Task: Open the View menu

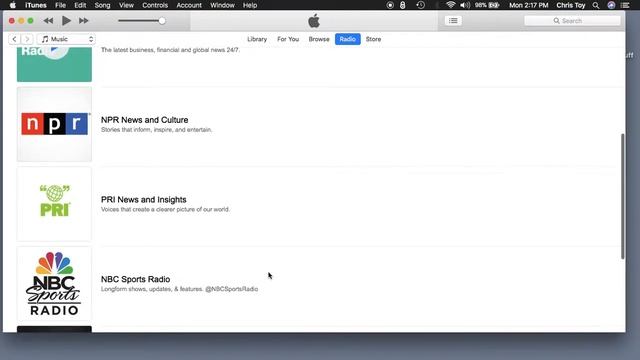Action: click(x=126, y=5)
